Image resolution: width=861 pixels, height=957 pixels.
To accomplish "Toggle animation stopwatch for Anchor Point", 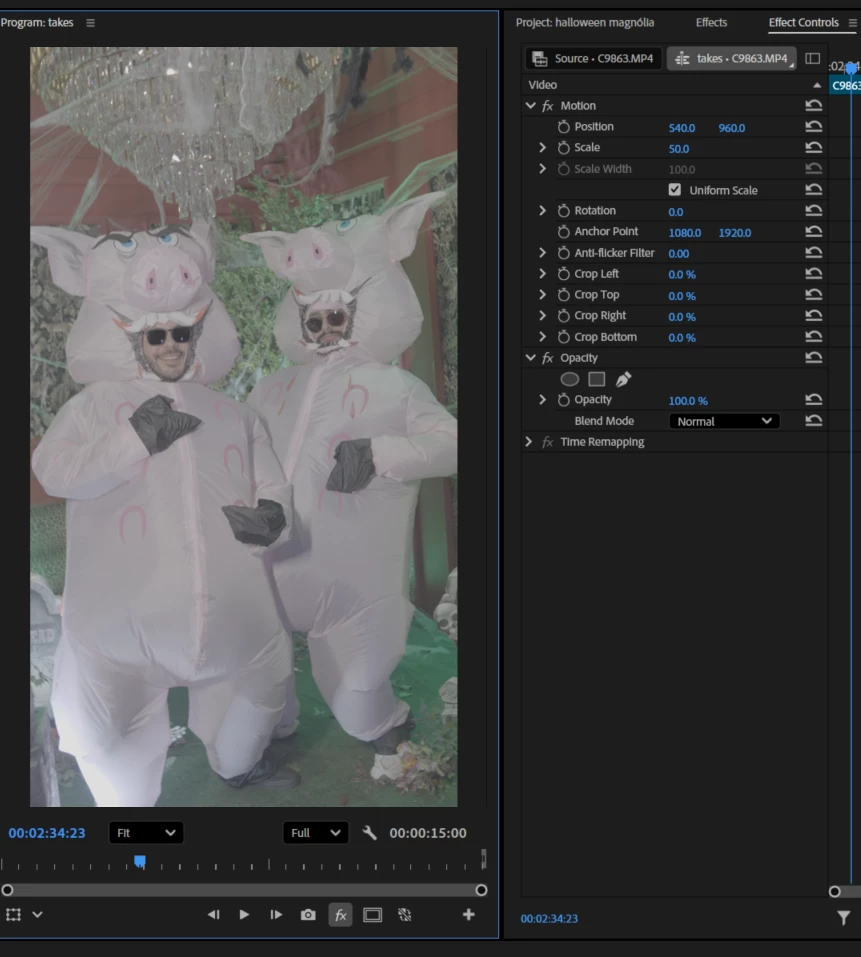I will click(563, 231).
